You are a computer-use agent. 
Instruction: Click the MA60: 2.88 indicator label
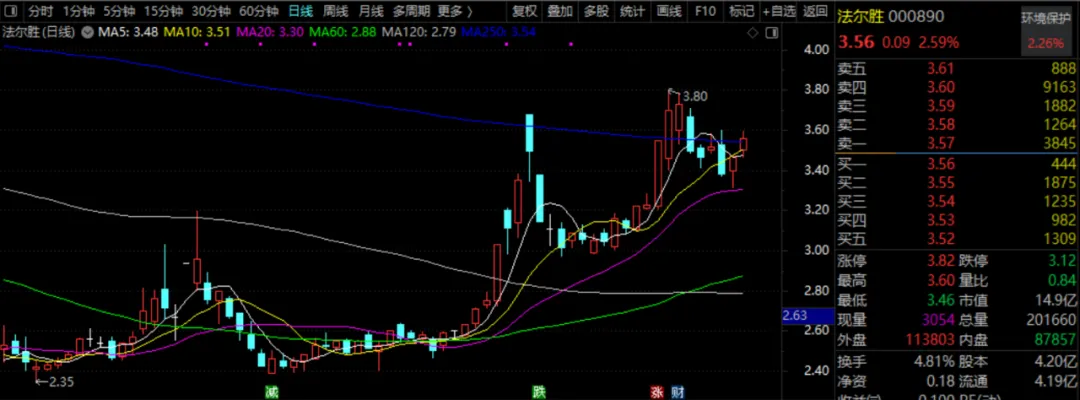point(343,32)
